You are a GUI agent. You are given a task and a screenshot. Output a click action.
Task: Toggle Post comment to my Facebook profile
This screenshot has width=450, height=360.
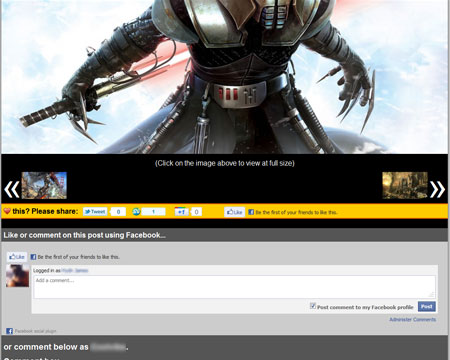coord(313,306)
